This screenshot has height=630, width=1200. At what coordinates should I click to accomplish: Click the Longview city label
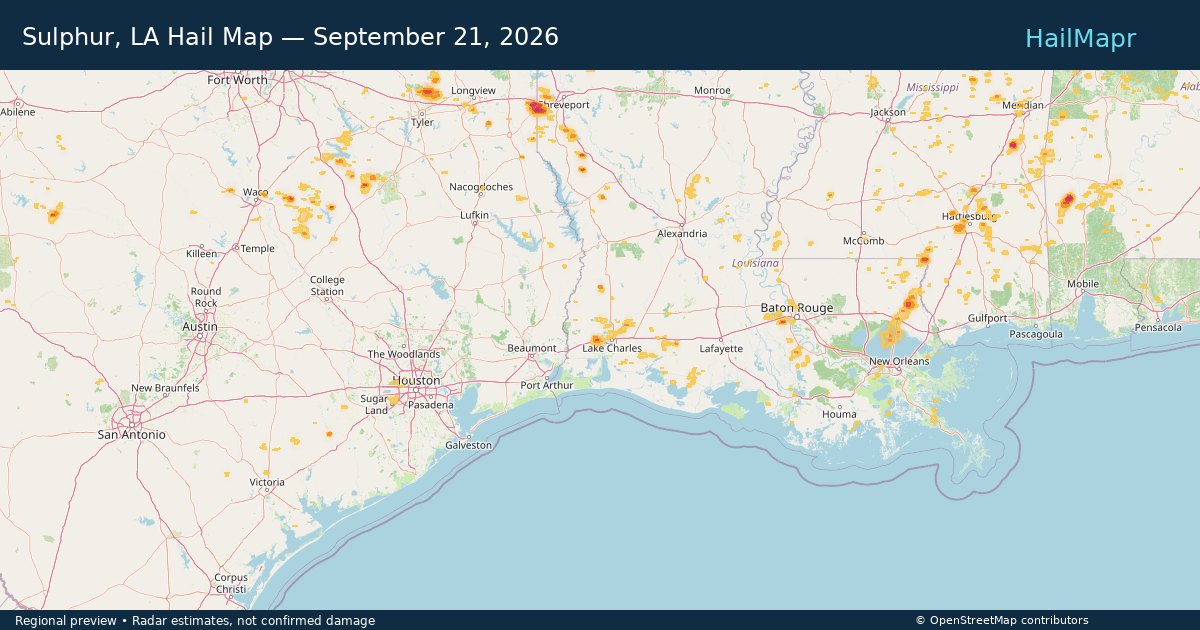point(473,91)
